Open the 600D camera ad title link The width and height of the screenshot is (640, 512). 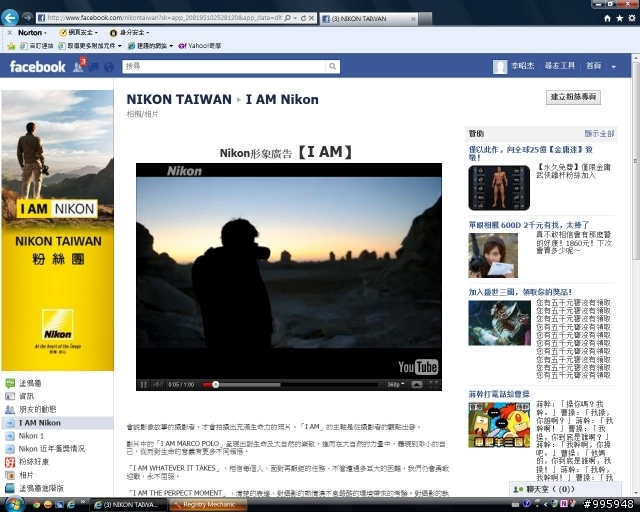529,225
